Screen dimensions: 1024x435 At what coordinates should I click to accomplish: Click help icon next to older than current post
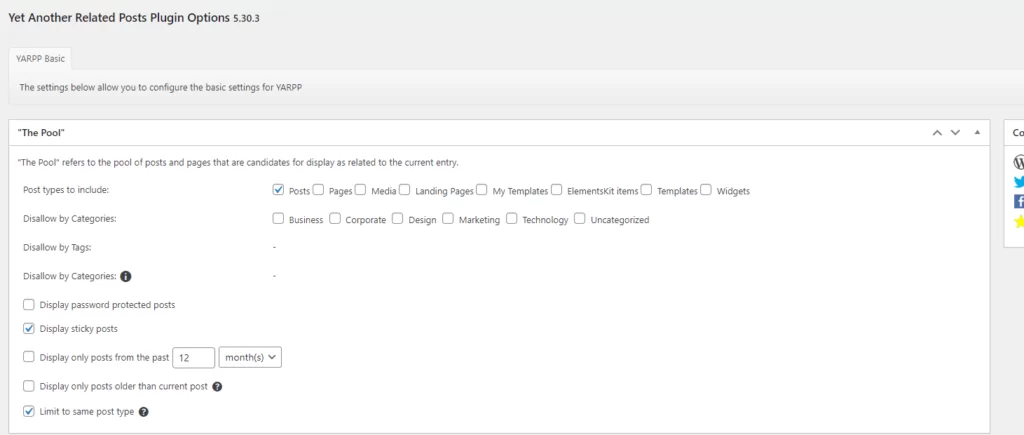pyautogui.click(x=217, y=386)
